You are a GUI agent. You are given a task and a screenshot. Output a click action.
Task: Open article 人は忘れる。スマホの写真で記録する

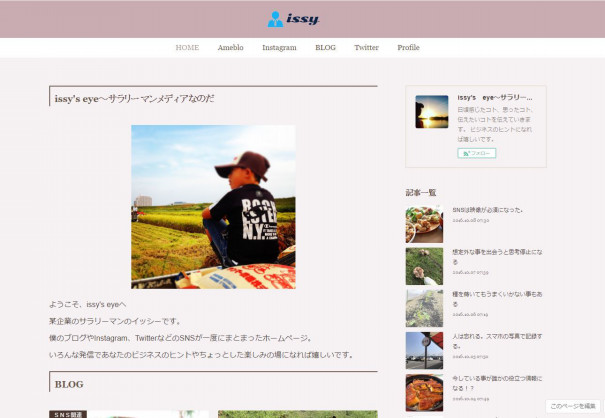pos(497,341)
